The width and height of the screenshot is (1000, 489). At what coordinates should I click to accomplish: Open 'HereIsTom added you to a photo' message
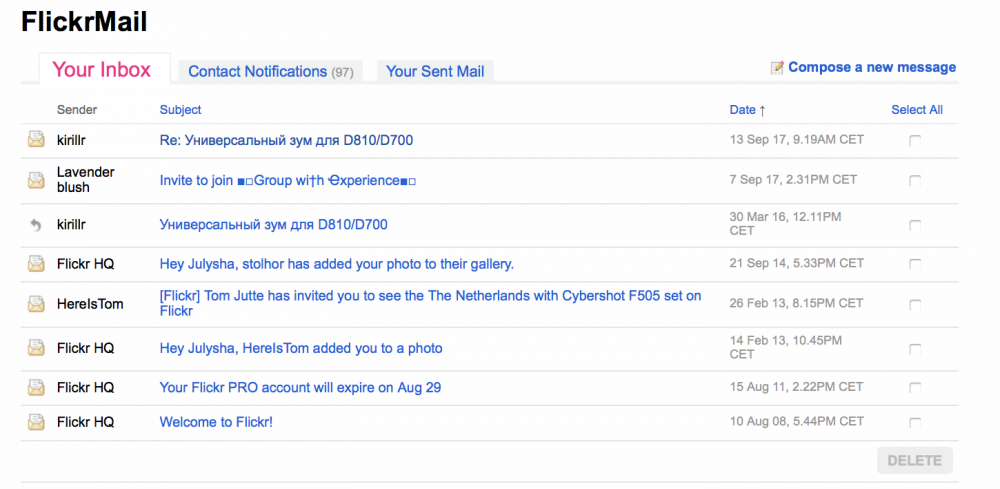pos(301,348)
